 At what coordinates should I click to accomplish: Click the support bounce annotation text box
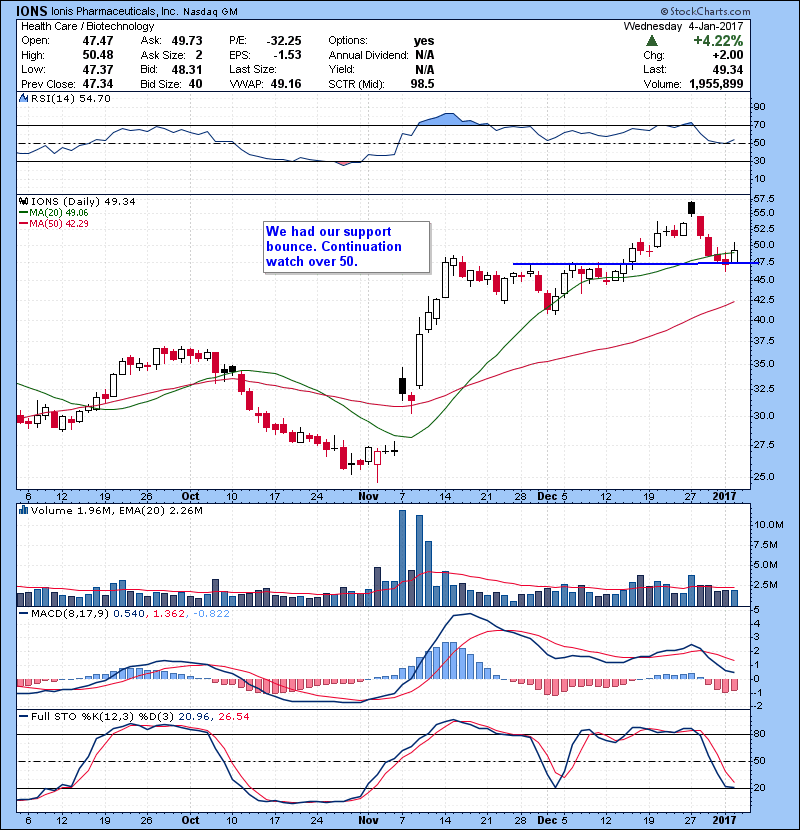point(346,247)
